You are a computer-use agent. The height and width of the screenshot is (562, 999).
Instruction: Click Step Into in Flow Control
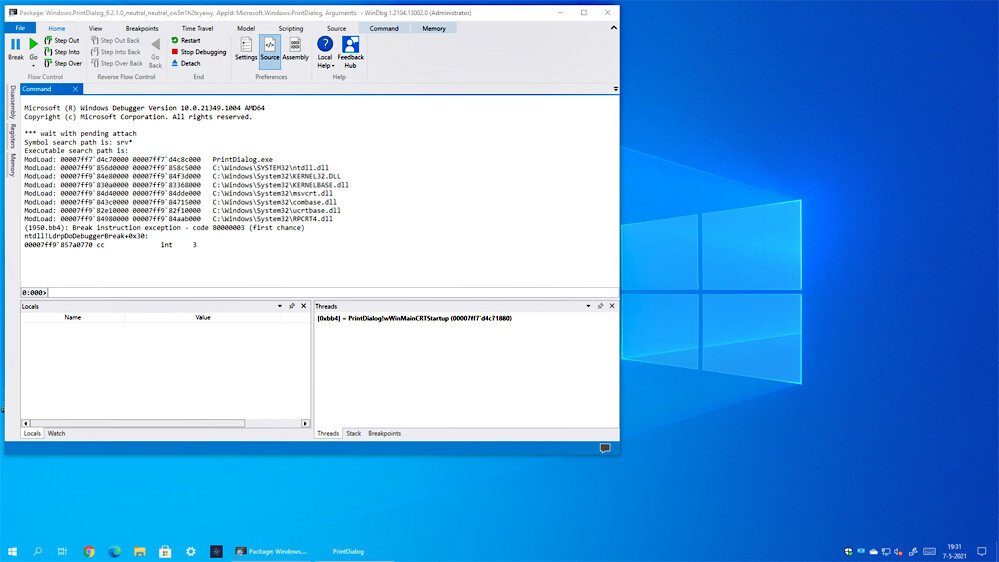click(62, 52)
